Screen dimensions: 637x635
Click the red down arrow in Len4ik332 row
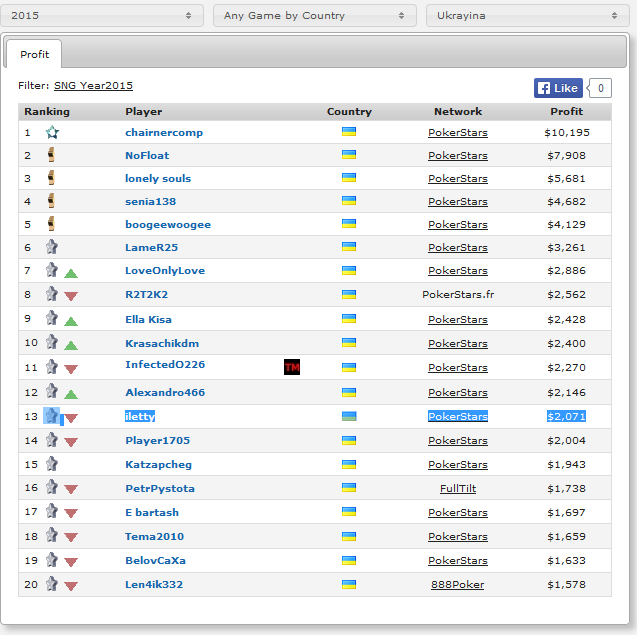coord(71,586)
